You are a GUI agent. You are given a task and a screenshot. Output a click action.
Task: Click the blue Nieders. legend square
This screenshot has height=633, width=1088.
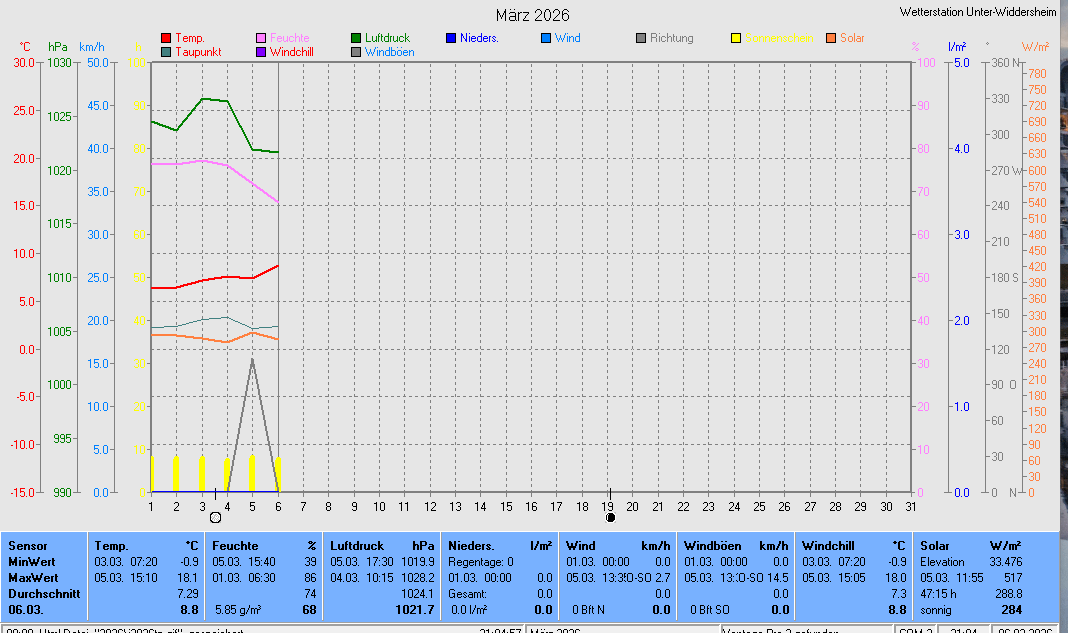(x=451, y=38)
